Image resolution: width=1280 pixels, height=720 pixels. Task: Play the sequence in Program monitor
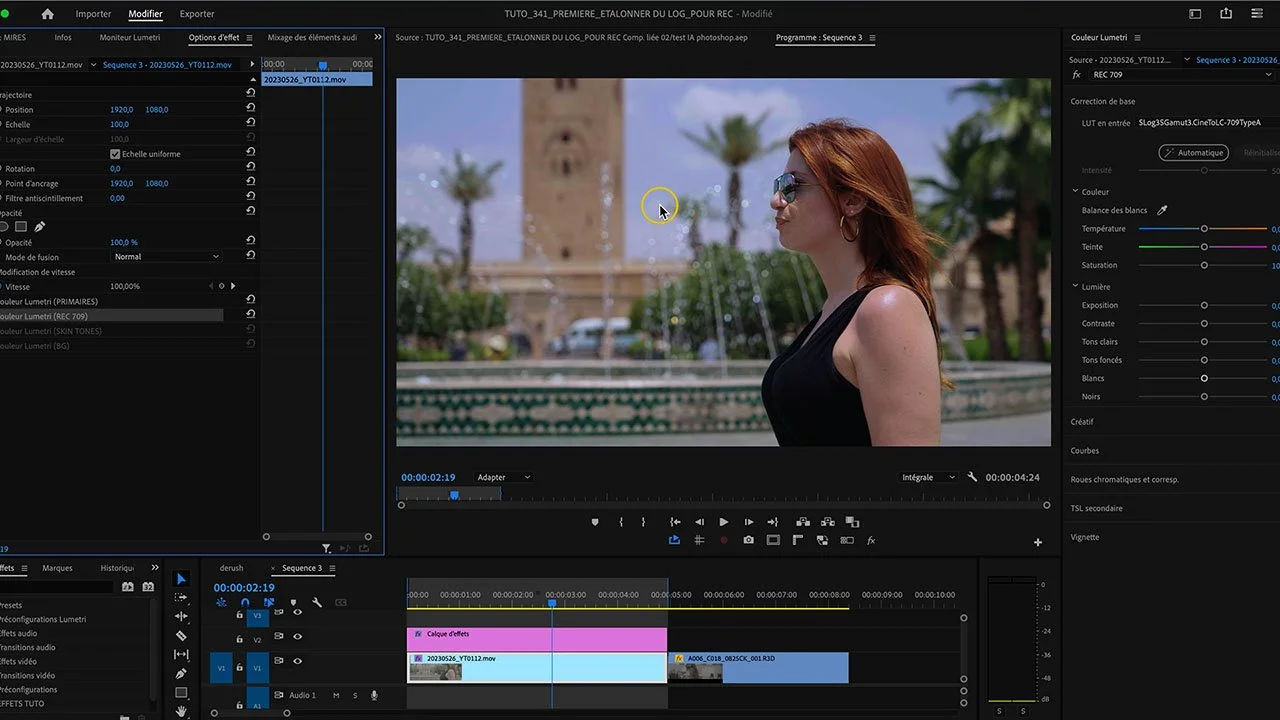click(x=723, y=522)
